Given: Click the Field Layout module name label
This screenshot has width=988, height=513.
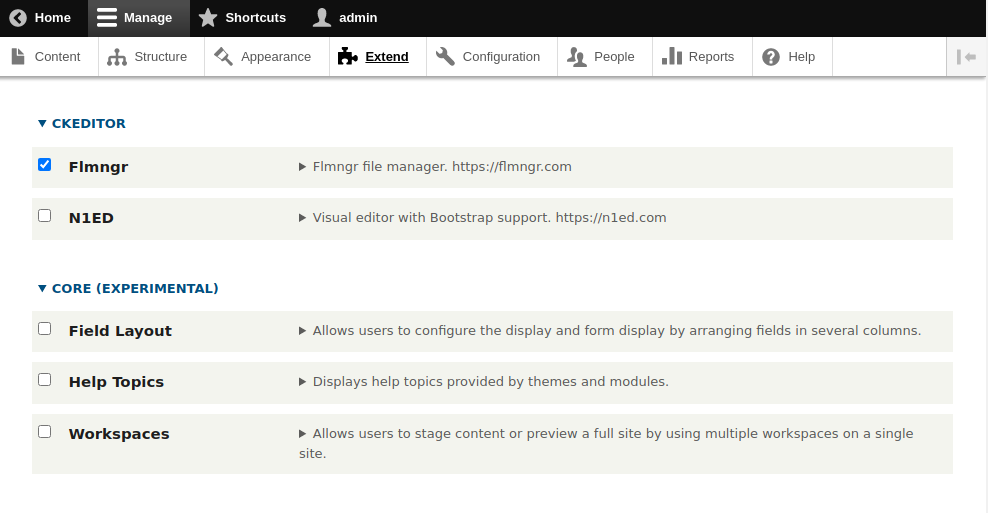Looking at the screenshot, I should [x=120, y=331].
